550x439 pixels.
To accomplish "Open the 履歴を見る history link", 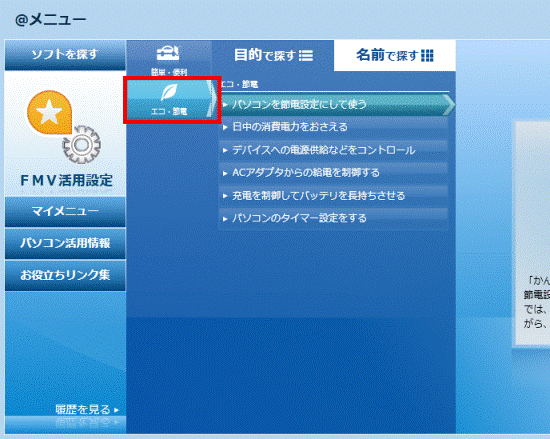I will pyautogui.click(x=87, y=409).
